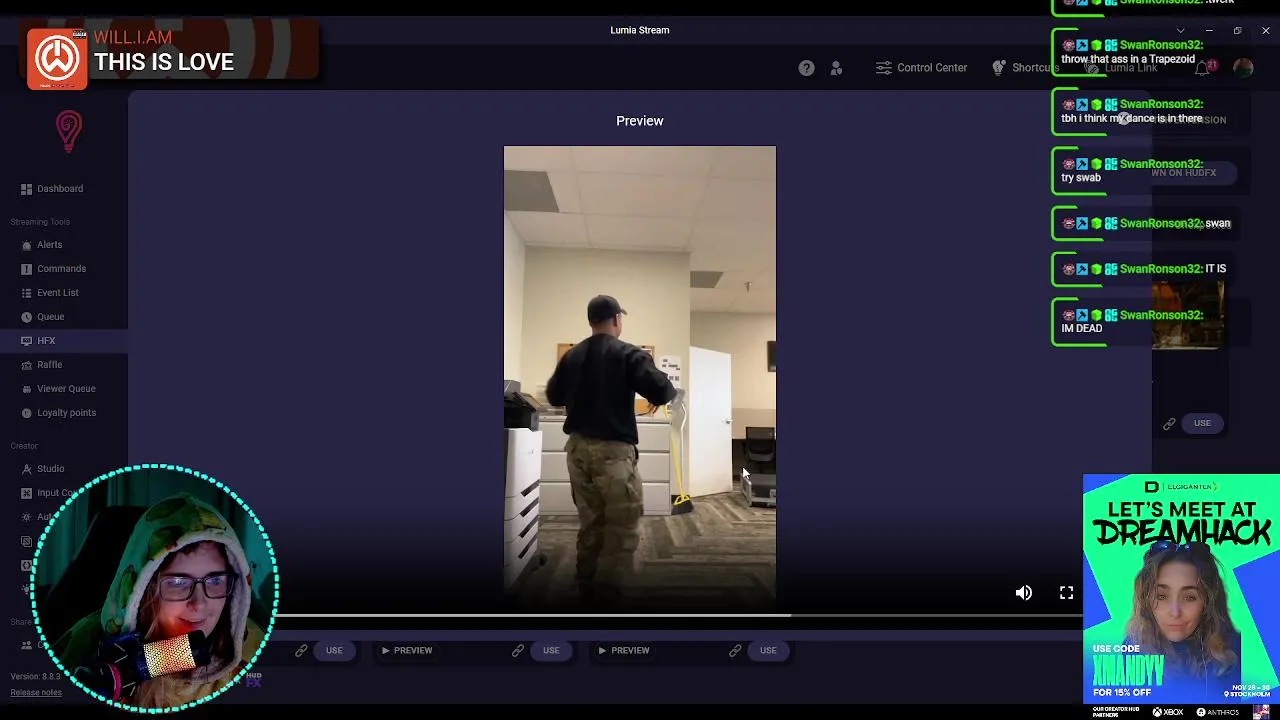Click the USE button in right panel
The image size is (1280, 720).
(x=1202, y=423)
